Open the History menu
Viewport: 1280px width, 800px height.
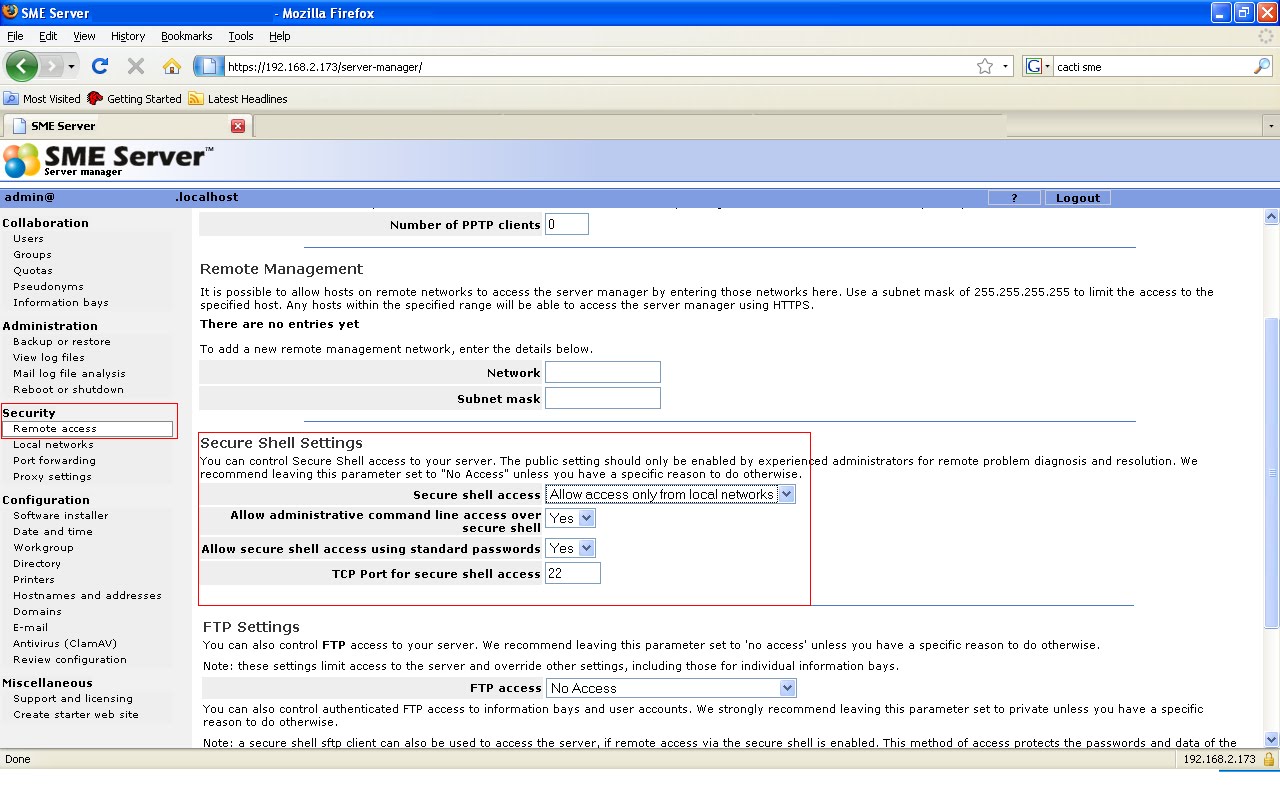128,36
